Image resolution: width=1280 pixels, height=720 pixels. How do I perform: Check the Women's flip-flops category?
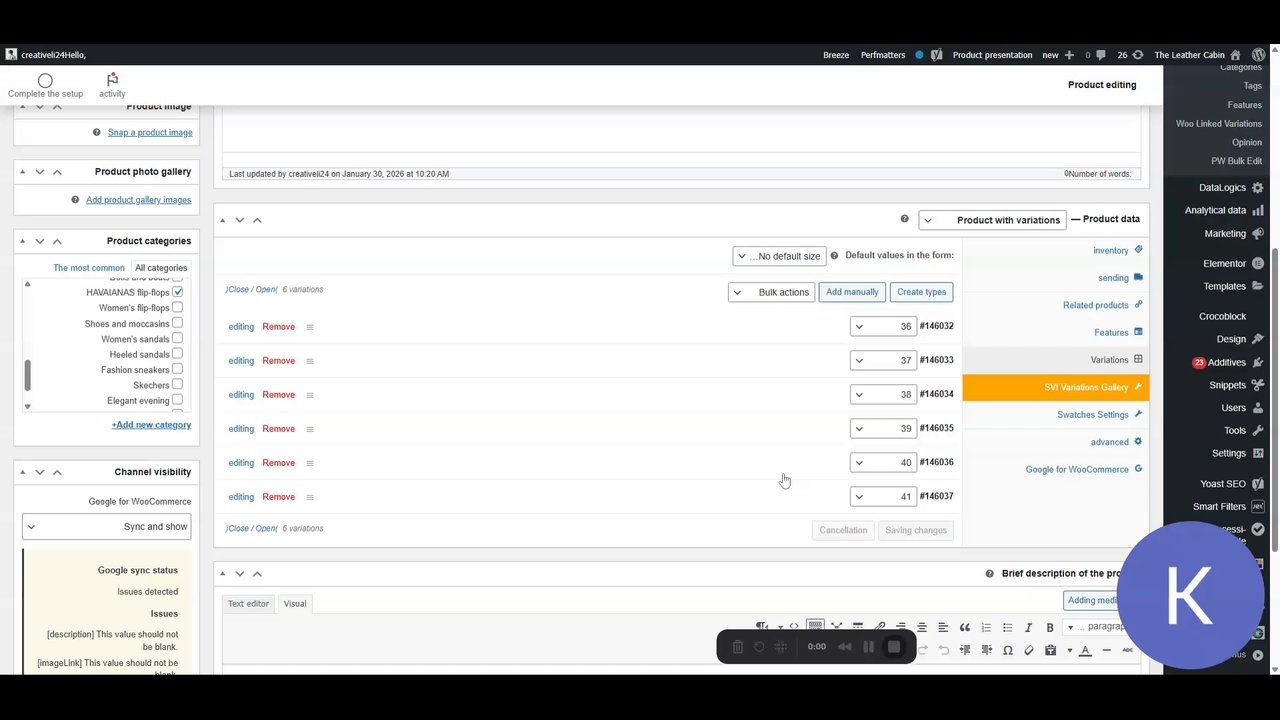point(177,307)
